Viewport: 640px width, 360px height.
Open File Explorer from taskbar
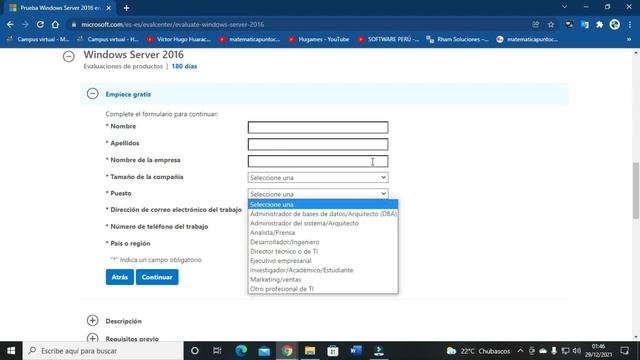coord(310,351)
